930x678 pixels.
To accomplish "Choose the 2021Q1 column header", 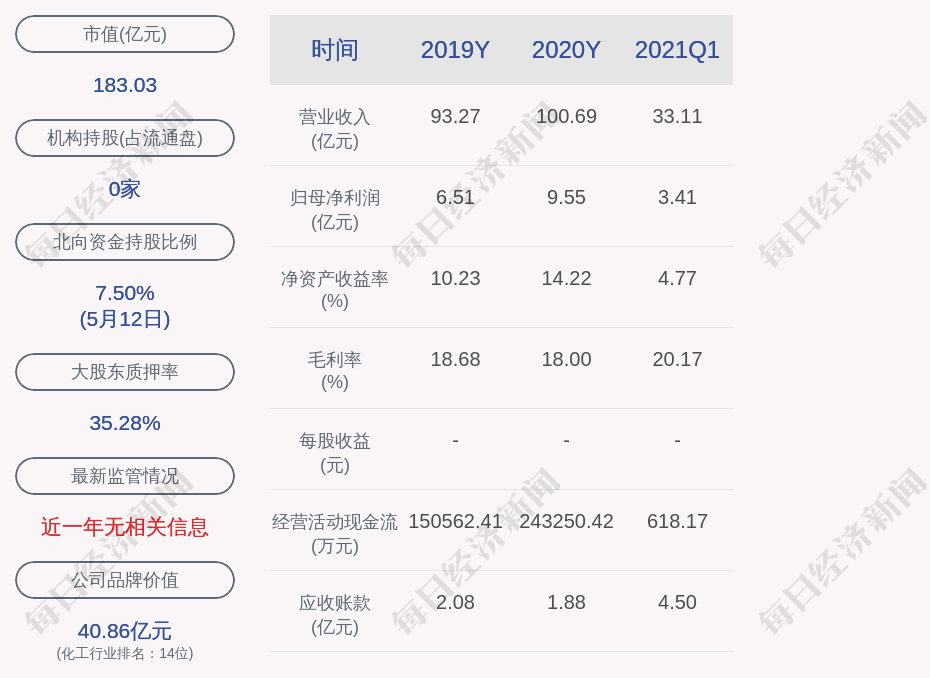I will (677, 50).
